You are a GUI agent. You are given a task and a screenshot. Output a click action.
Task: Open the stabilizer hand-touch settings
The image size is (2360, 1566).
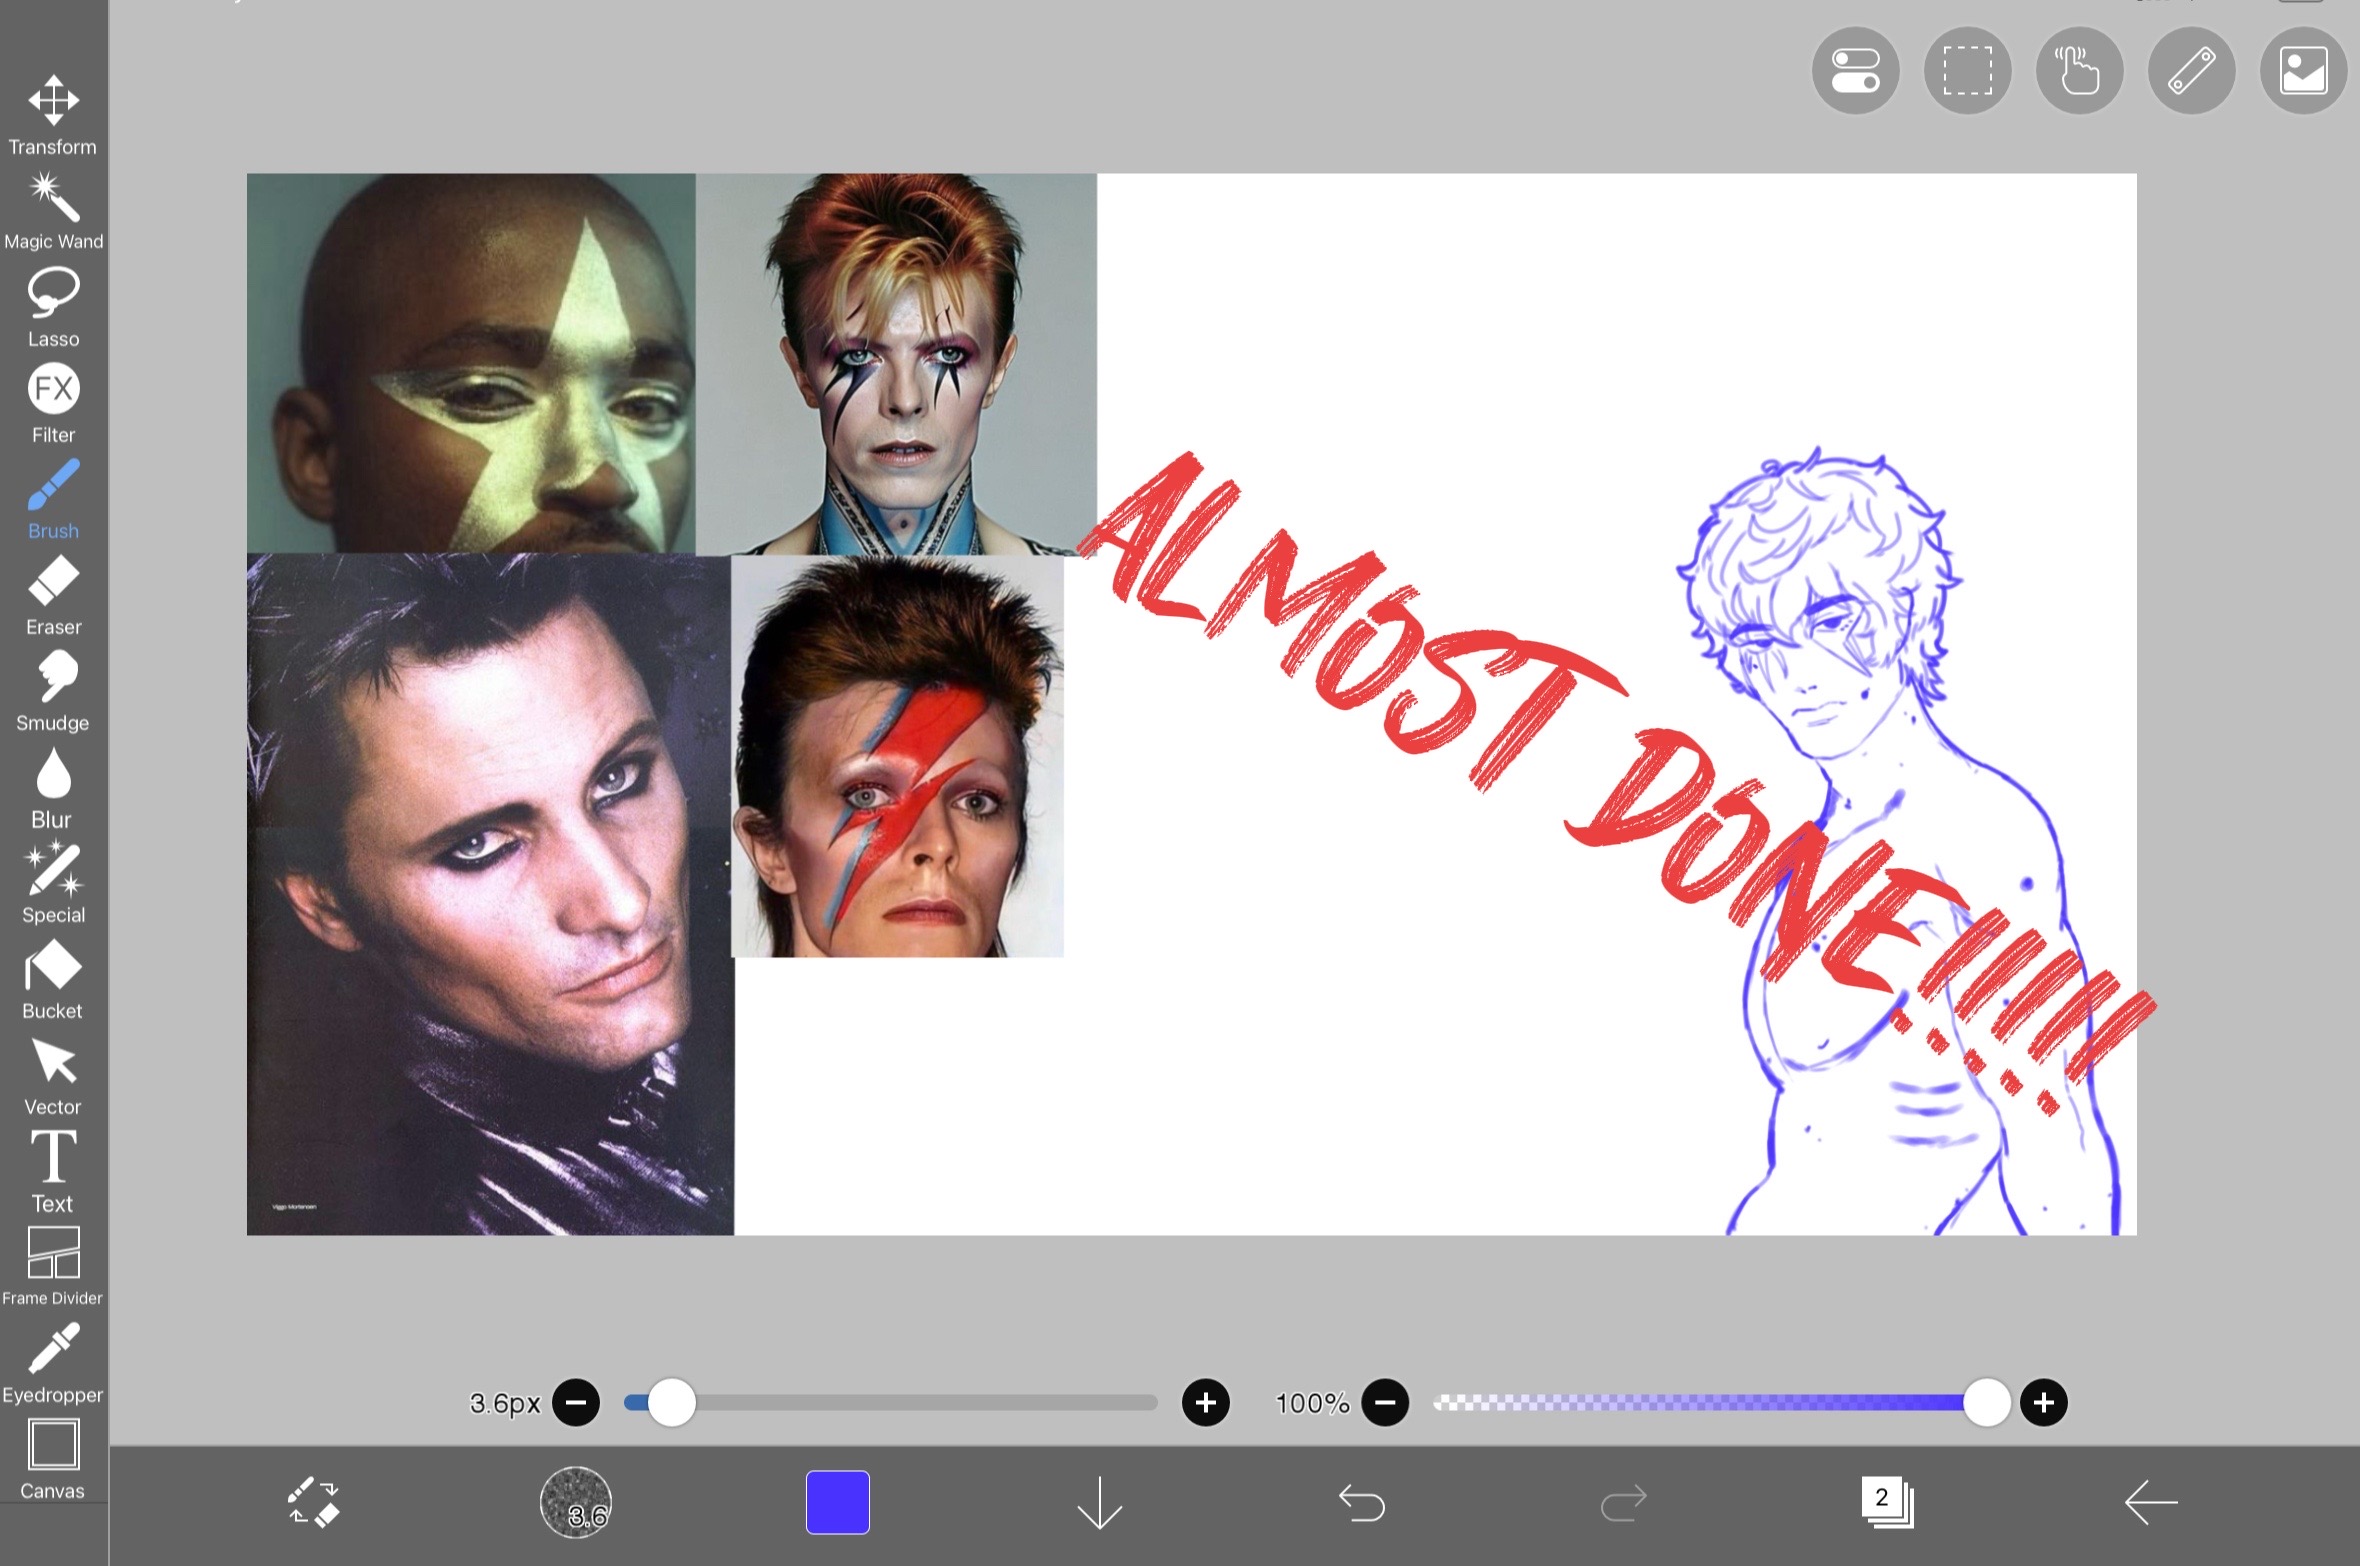point(2080,71)
